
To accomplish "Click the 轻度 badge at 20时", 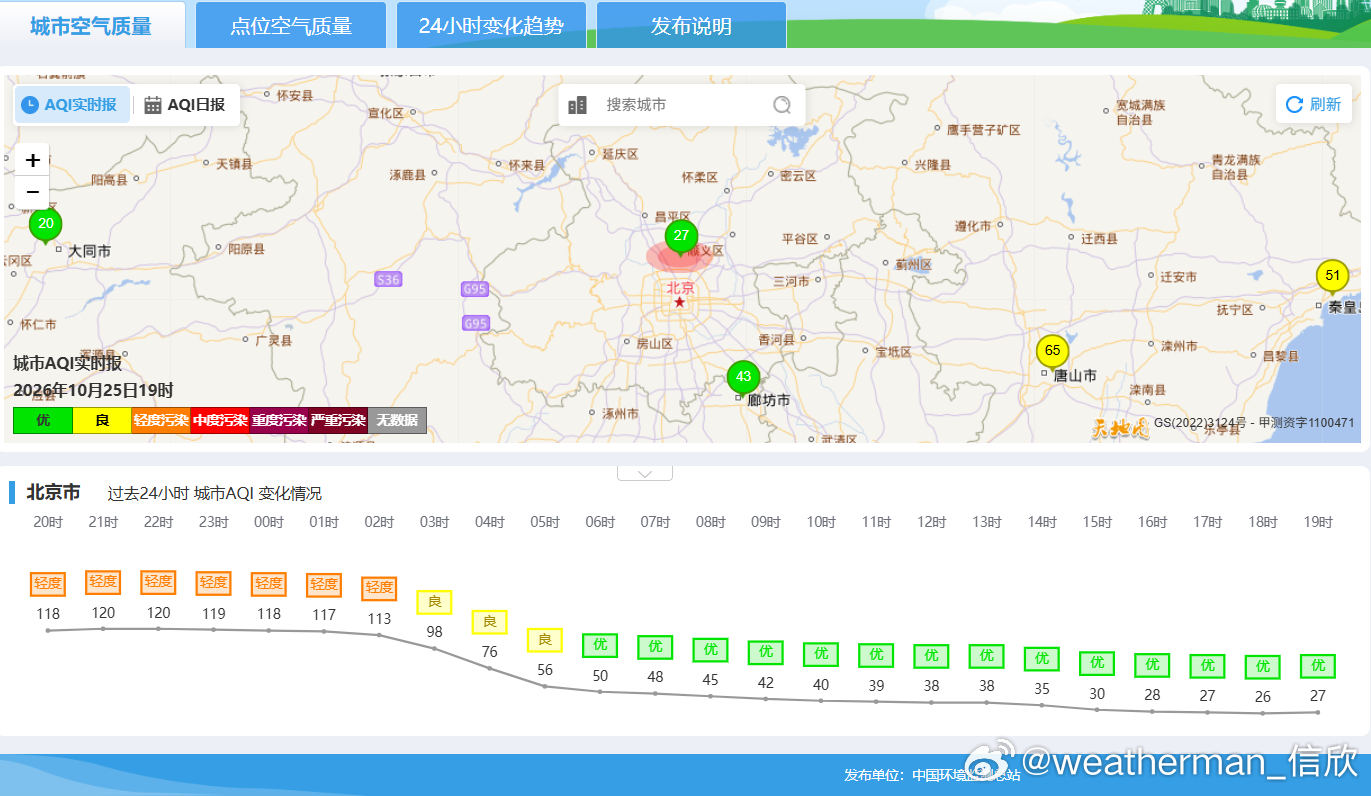I will tap(48, 583).
